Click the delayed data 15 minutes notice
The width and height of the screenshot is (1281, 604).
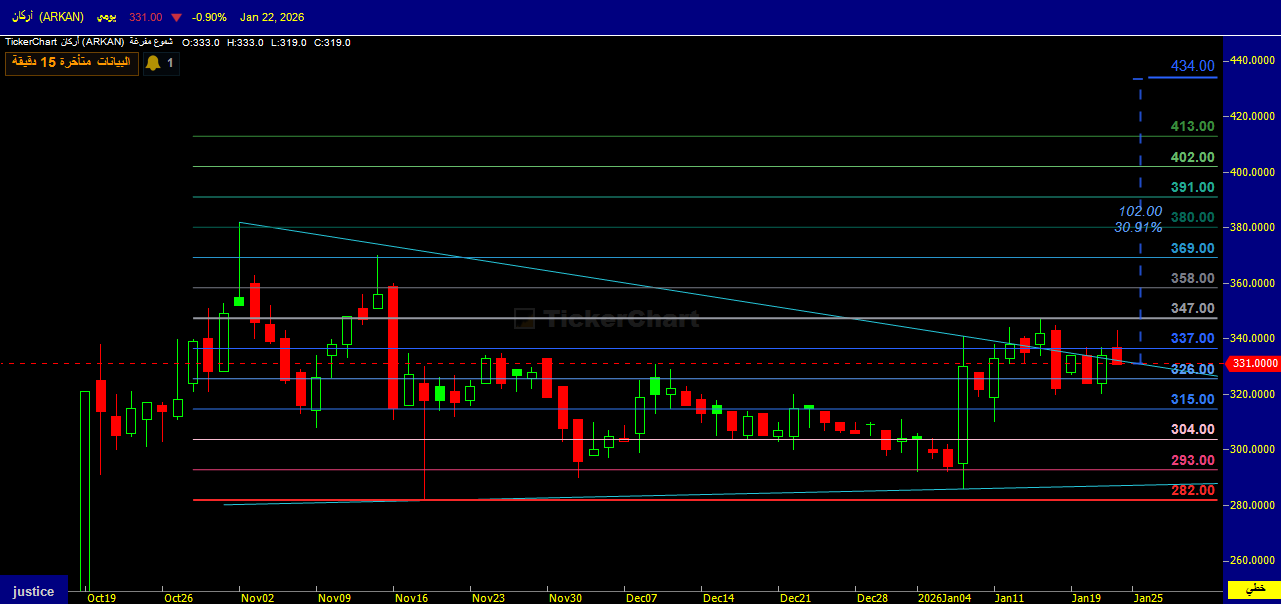tap(69, 63)
